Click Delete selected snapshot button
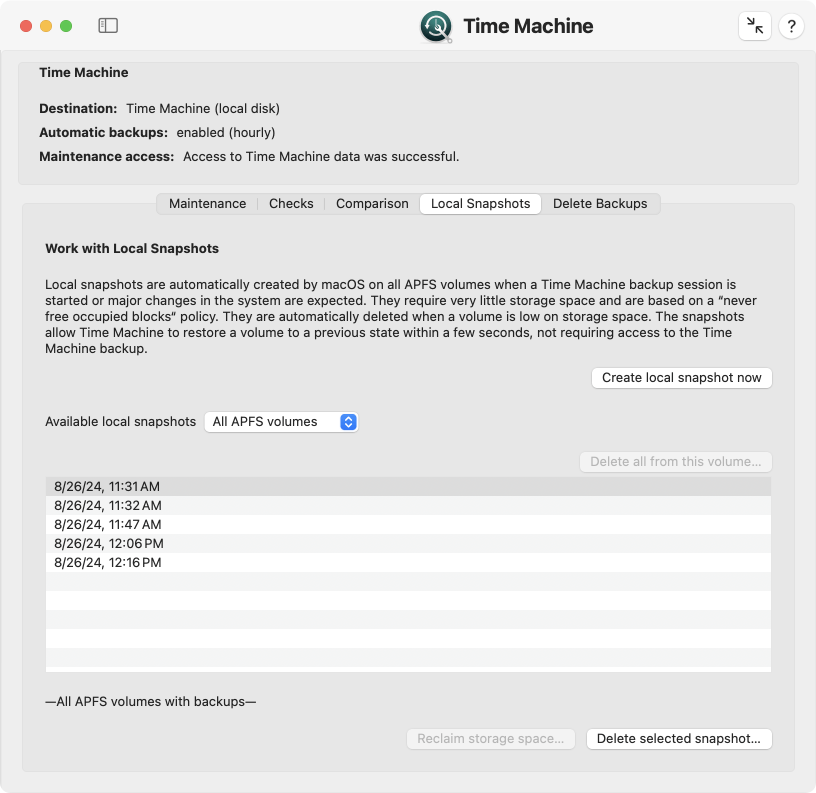The image size is (816, 793). click(679, 739)
